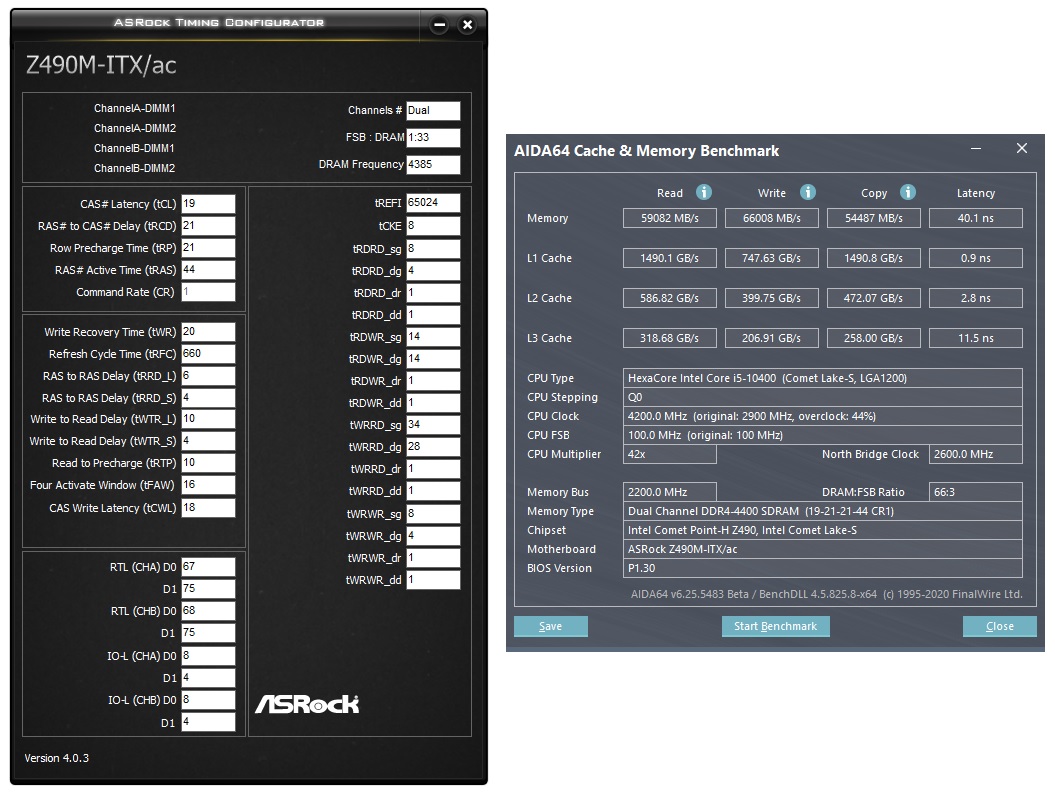Click the RAS# to CAS# Delay (tRCD) field
The height and width of the screenshot is (797, 1055).
tap(209, 226)
